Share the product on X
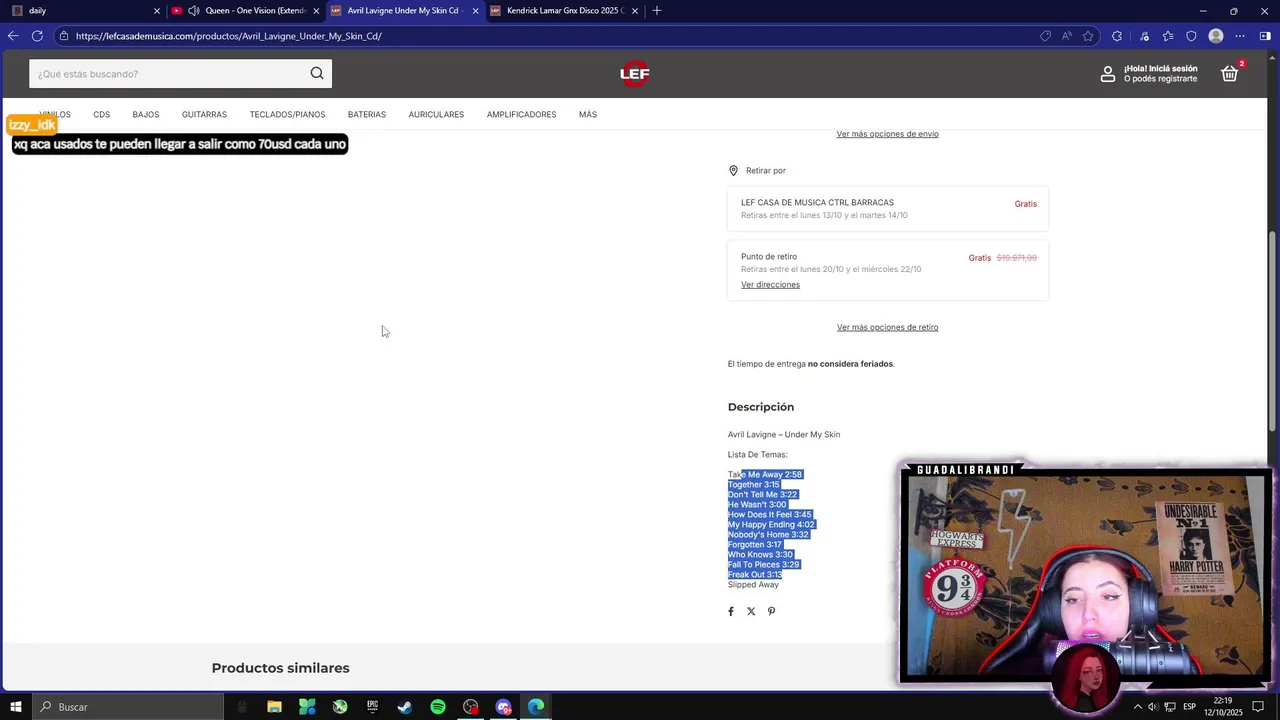The height and width of the screenshot is (720, 1280). [751, 611]
